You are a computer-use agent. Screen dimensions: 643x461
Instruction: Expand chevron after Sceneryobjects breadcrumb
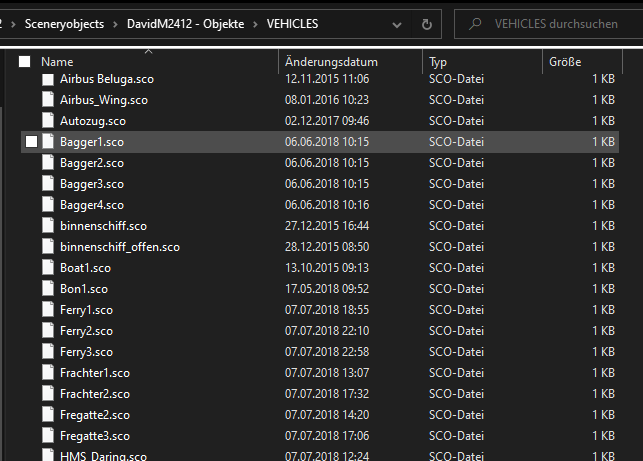[x=115, y=23]
